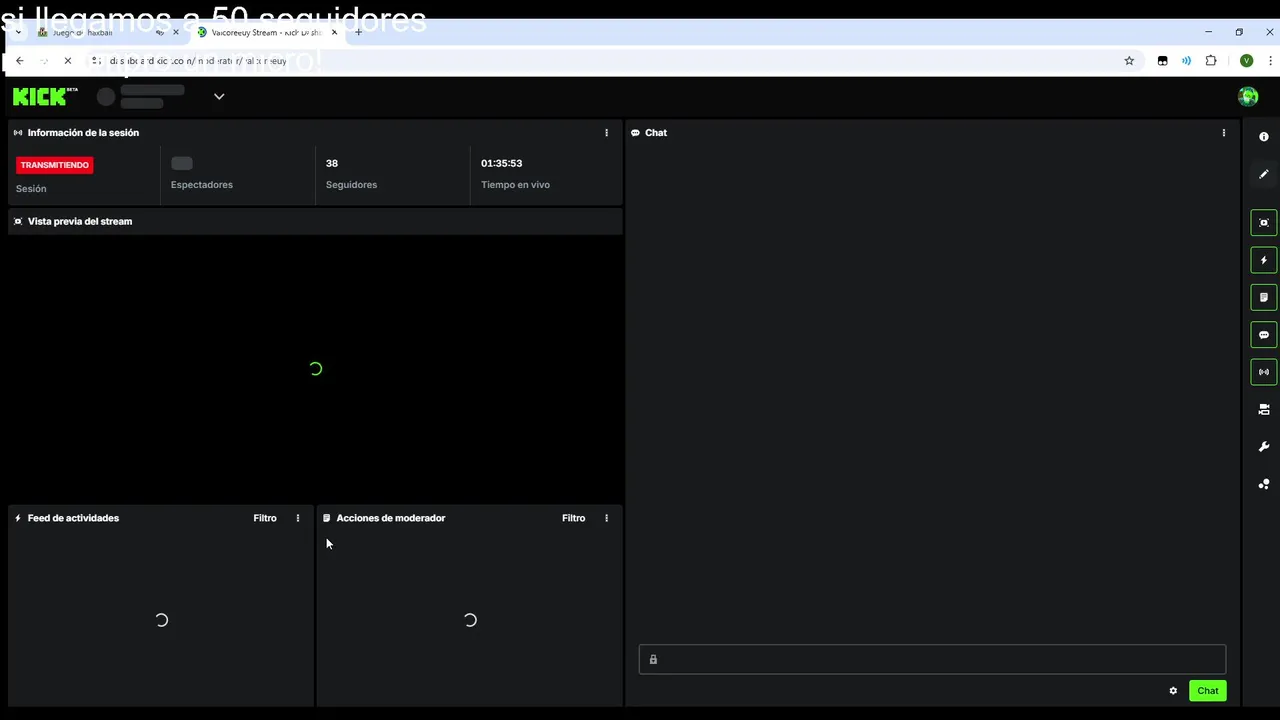Image resolution: width=1280 pixels, height=720 pixels.
Task: Click the camera icon in right sidebar
Action: coord(1264,410)
